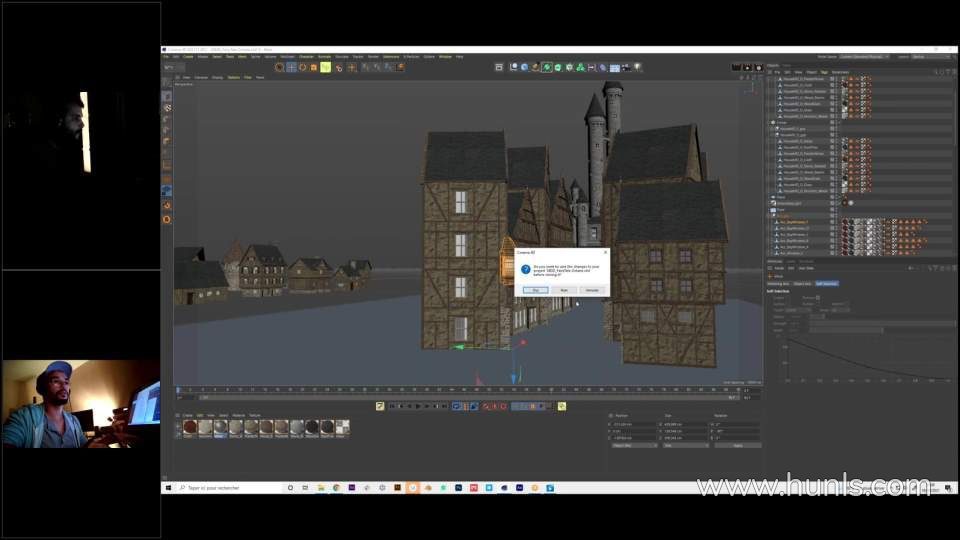Open File Explorer from the taskbar

coord(321,488)
